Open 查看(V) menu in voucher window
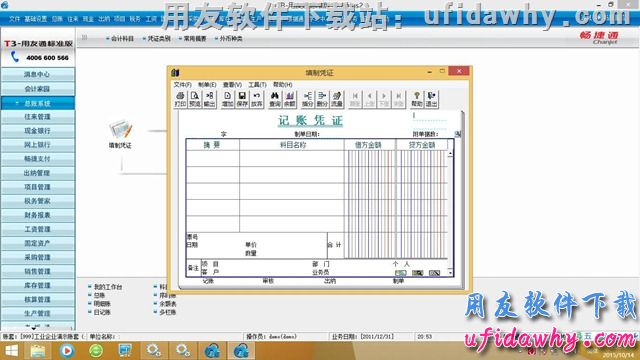The width and height of the screenshot is (640, 360). (x=232, y=84)
